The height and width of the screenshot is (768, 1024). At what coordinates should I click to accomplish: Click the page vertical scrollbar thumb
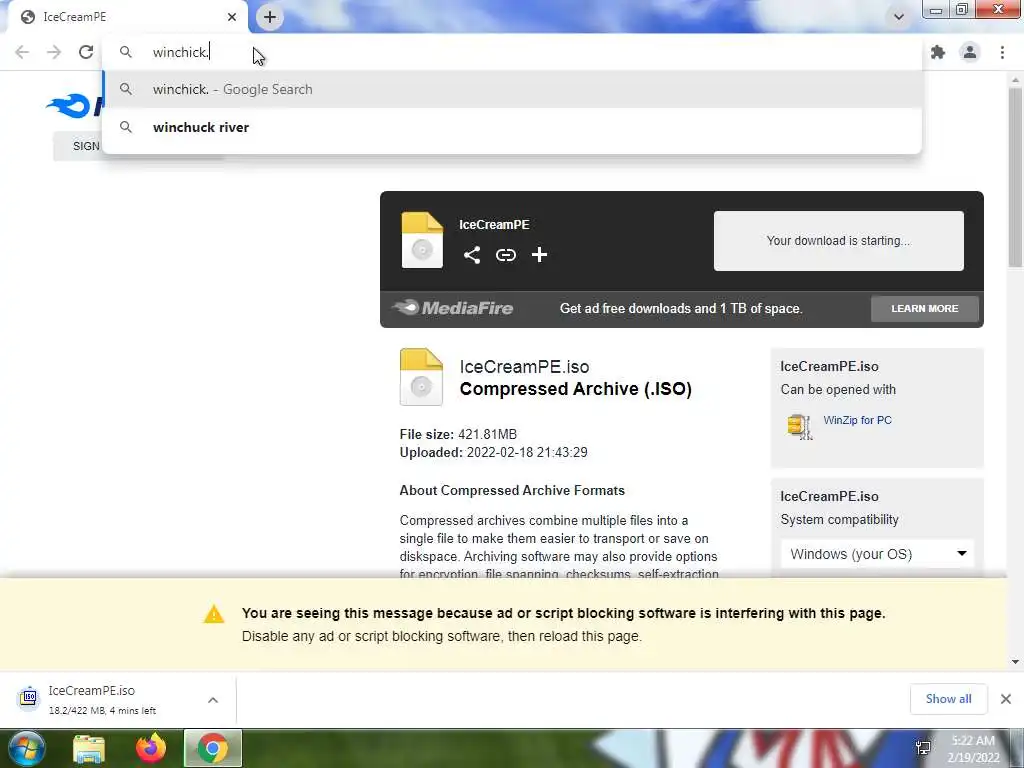(x=1015, y=178)
